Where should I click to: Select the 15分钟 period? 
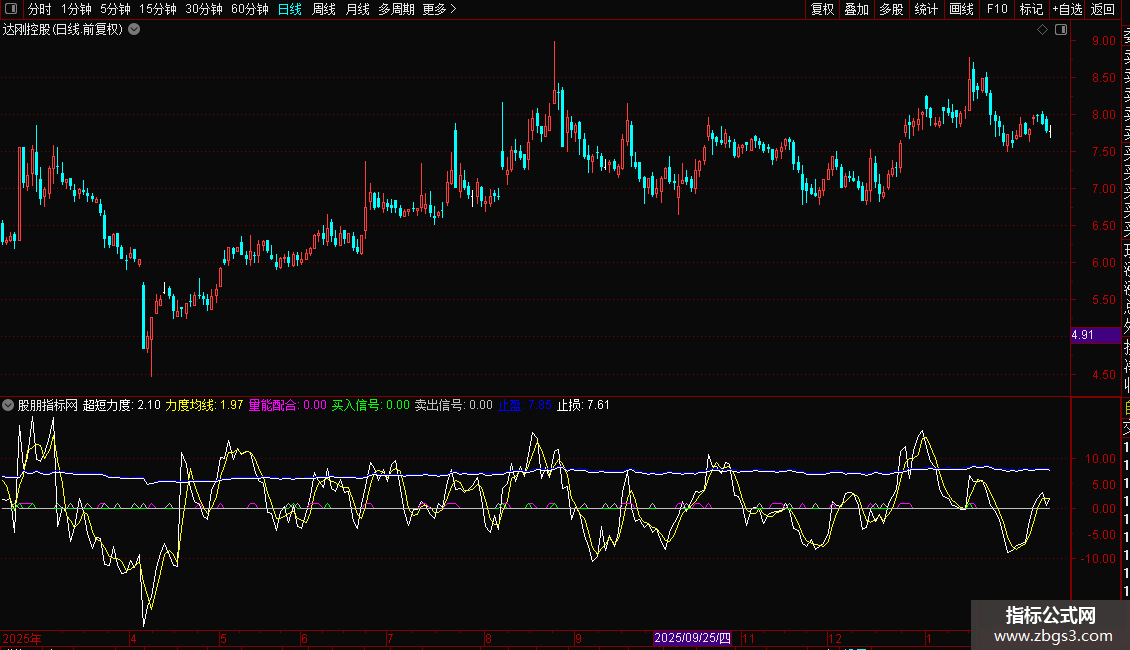[158, 9]
